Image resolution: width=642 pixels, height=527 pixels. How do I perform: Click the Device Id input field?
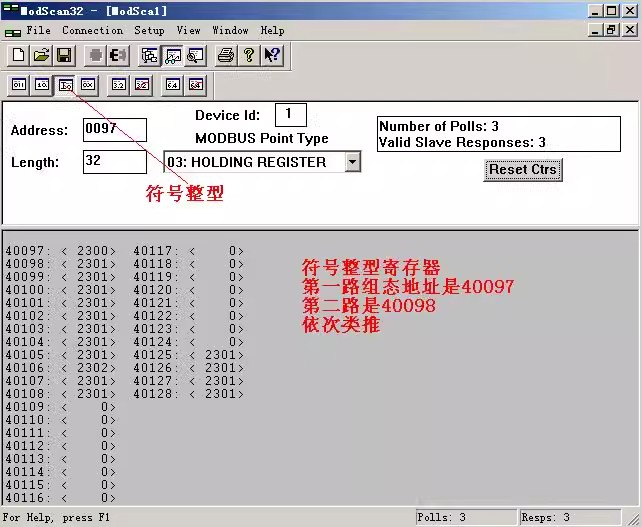[291, 115]
